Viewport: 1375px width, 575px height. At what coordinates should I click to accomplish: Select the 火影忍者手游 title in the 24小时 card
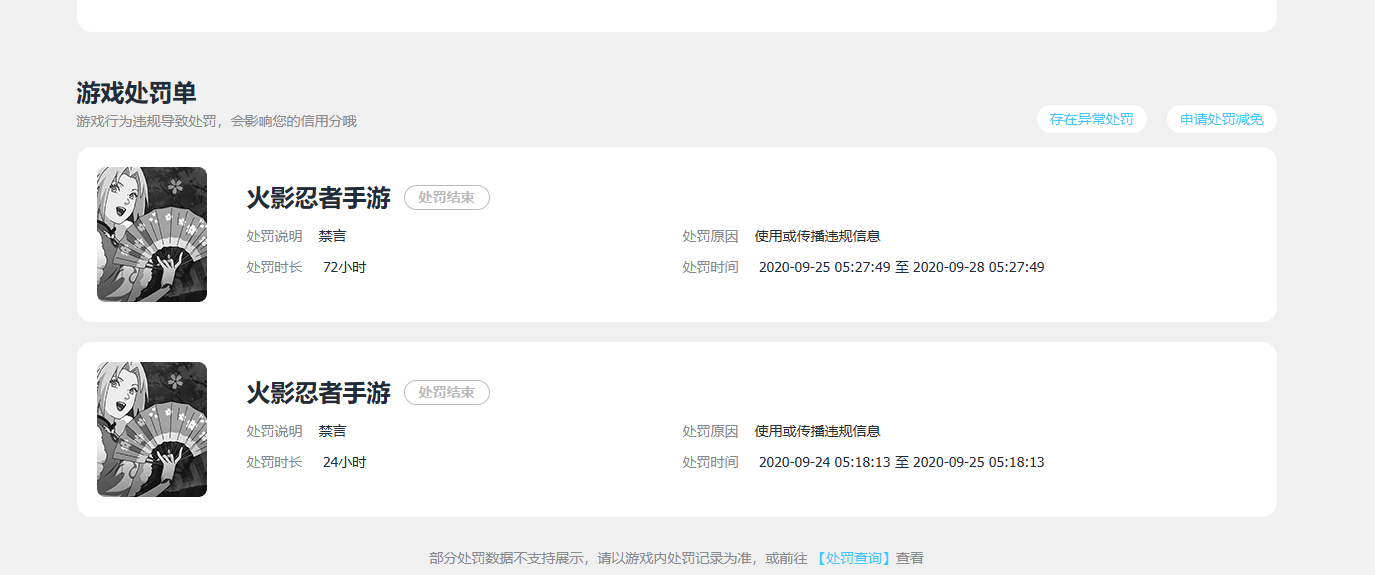click(x=318, y=393)
